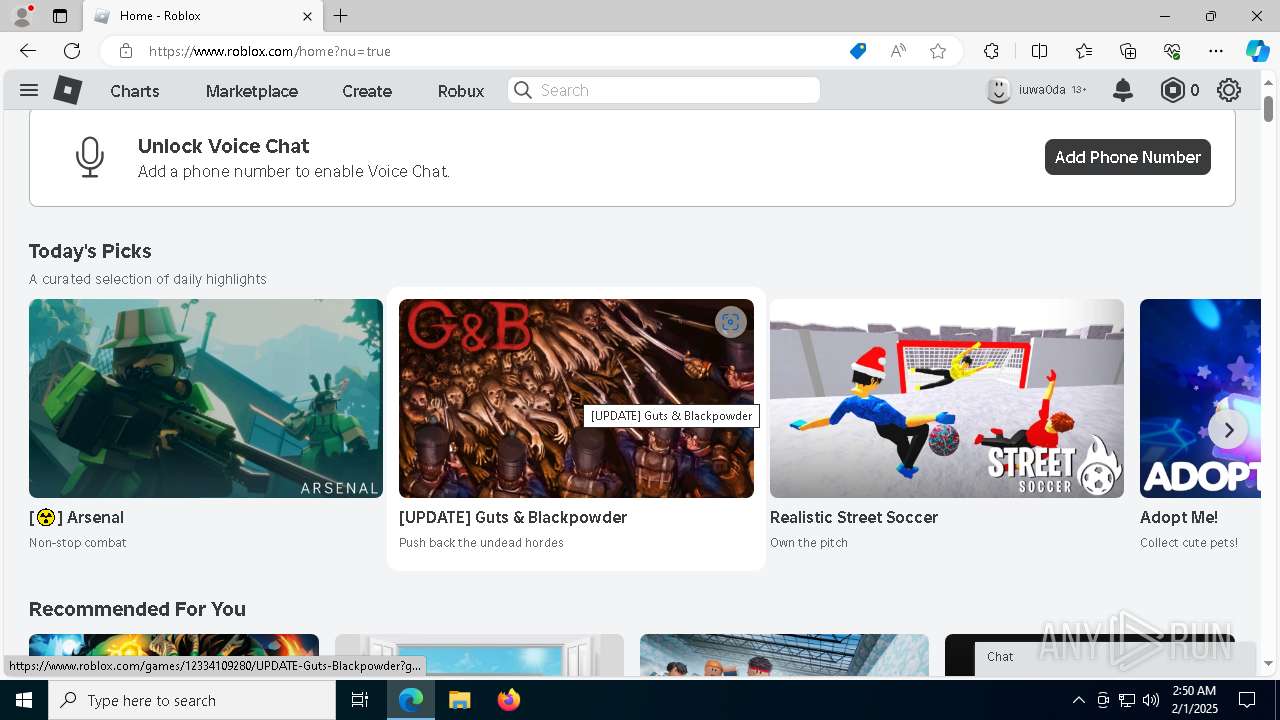1280x720 pixels.
Task: Open a new browser tab
Action: 341,16
